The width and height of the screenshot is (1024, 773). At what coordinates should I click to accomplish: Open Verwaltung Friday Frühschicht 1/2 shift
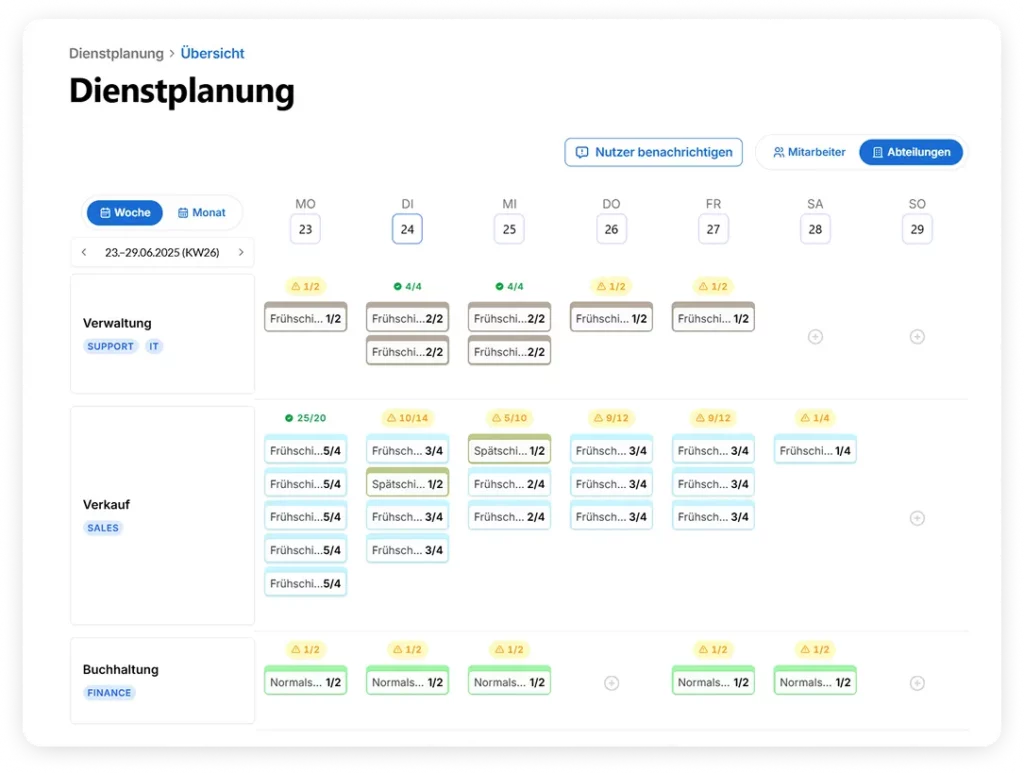pyautogui.click(x=713, y=317)
